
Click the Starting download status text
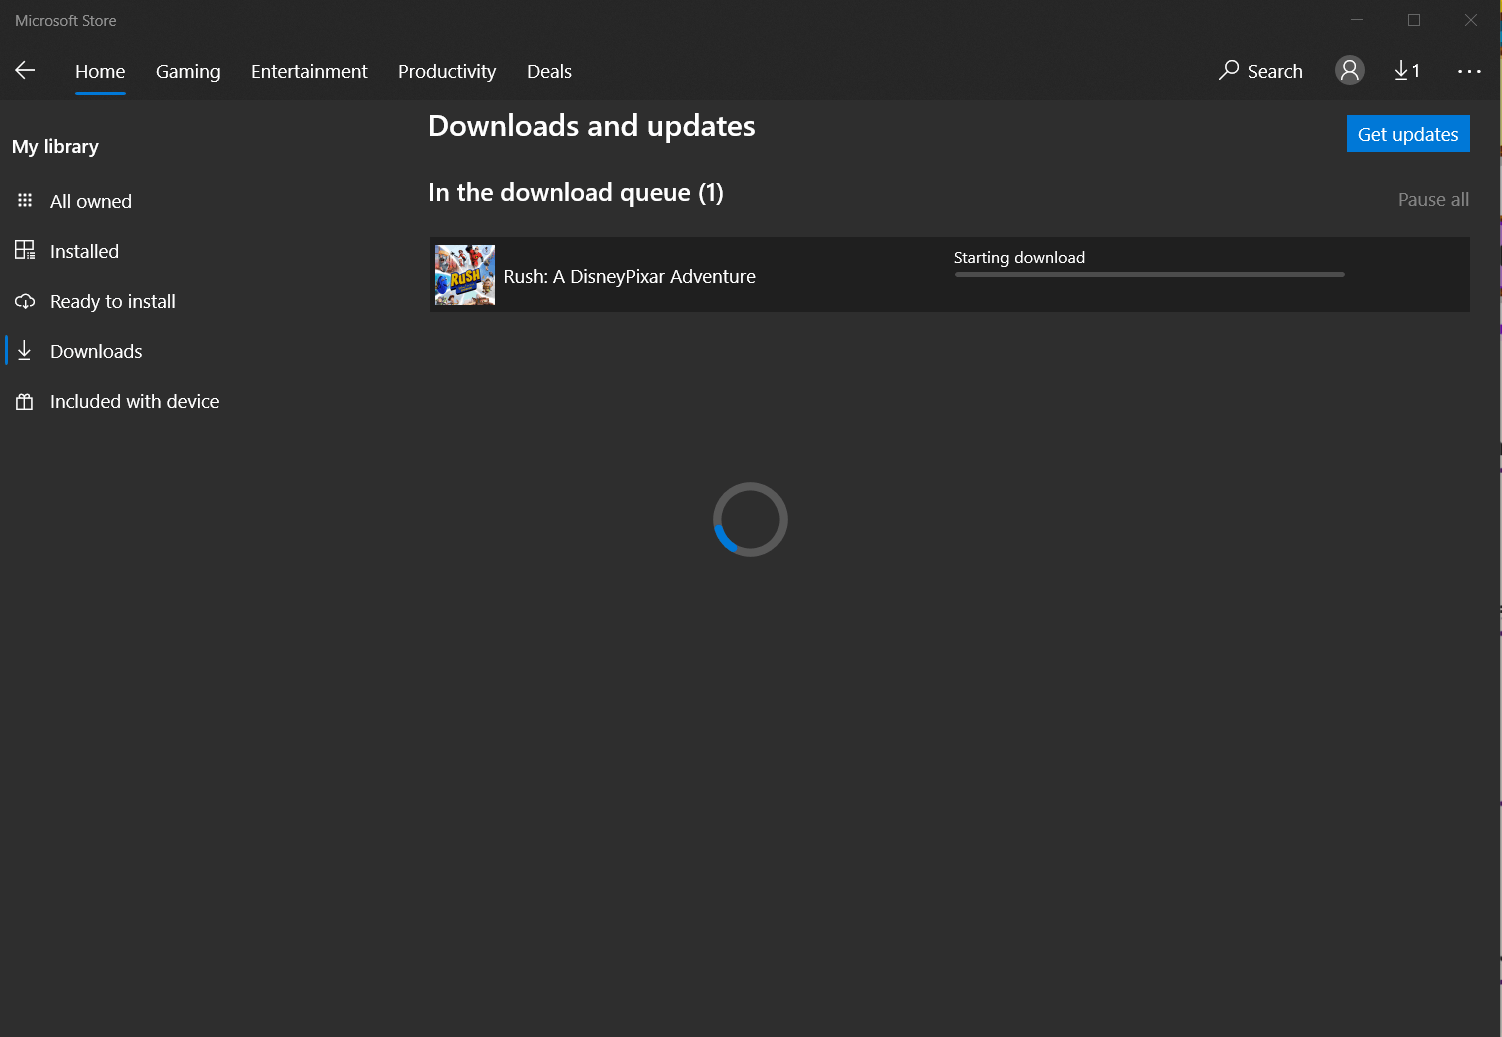click(x=1019, y=257)
